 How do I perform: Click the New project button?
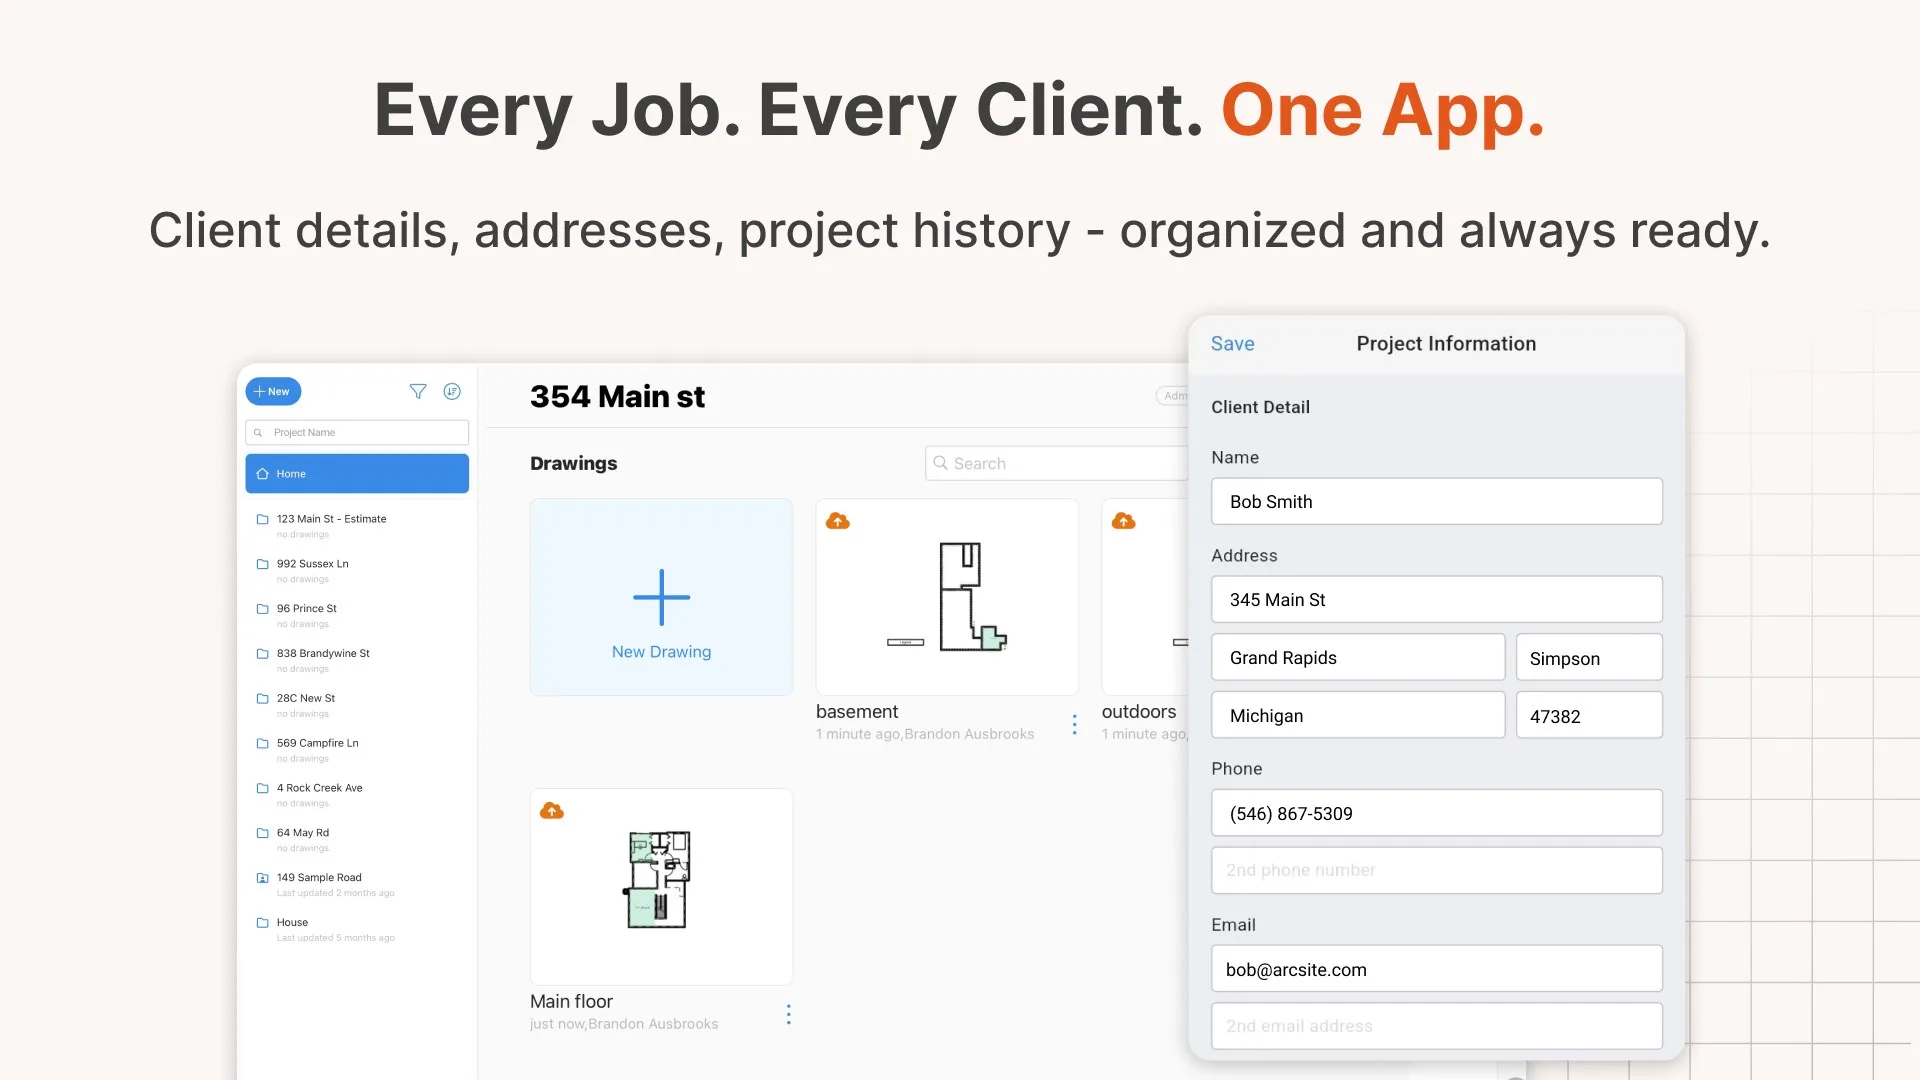coord(273,392)
